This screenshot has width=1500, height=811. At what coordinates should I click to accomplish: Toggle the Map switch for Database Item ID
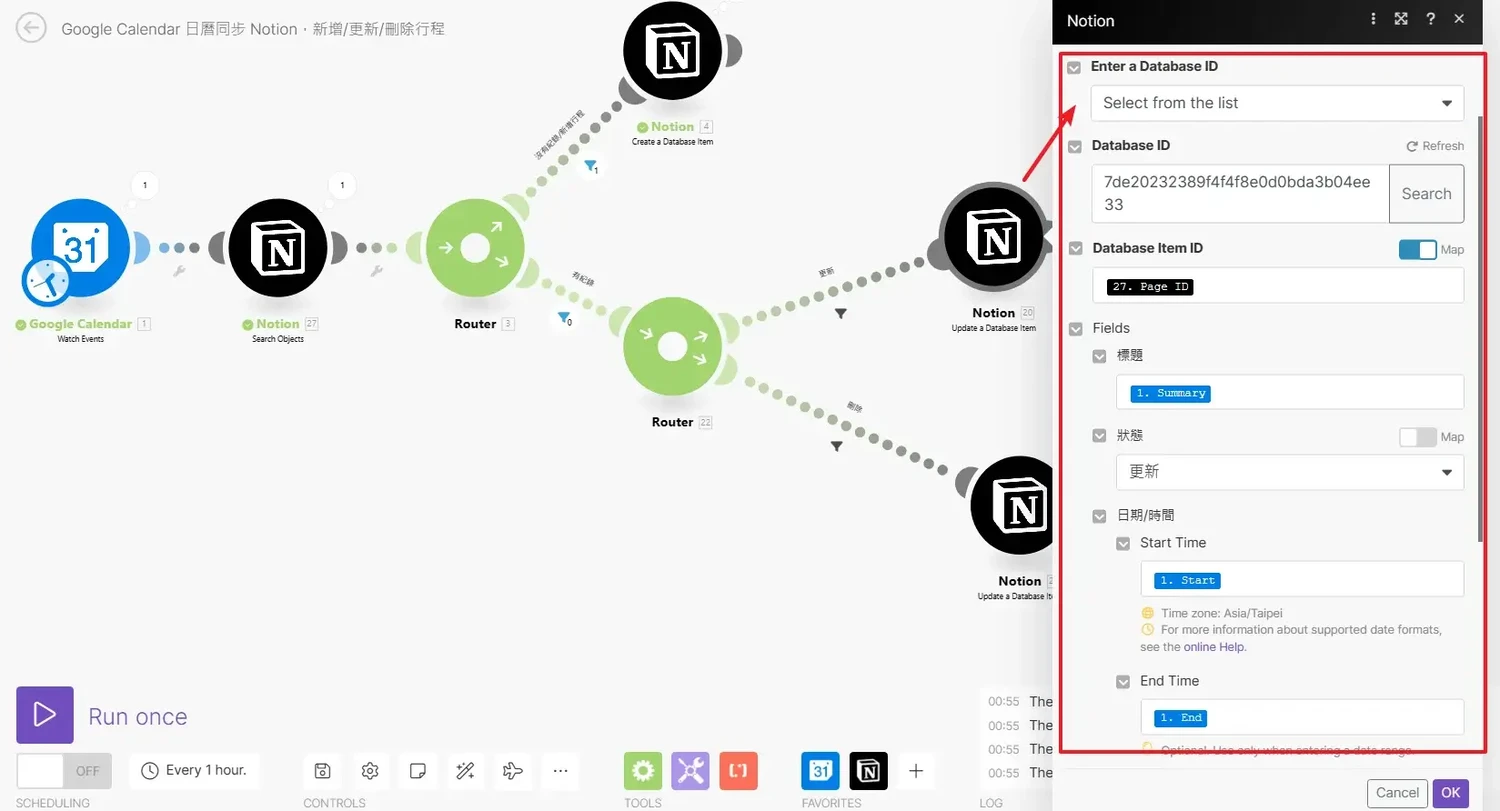pyautogui.click(x=1417, y=249)
